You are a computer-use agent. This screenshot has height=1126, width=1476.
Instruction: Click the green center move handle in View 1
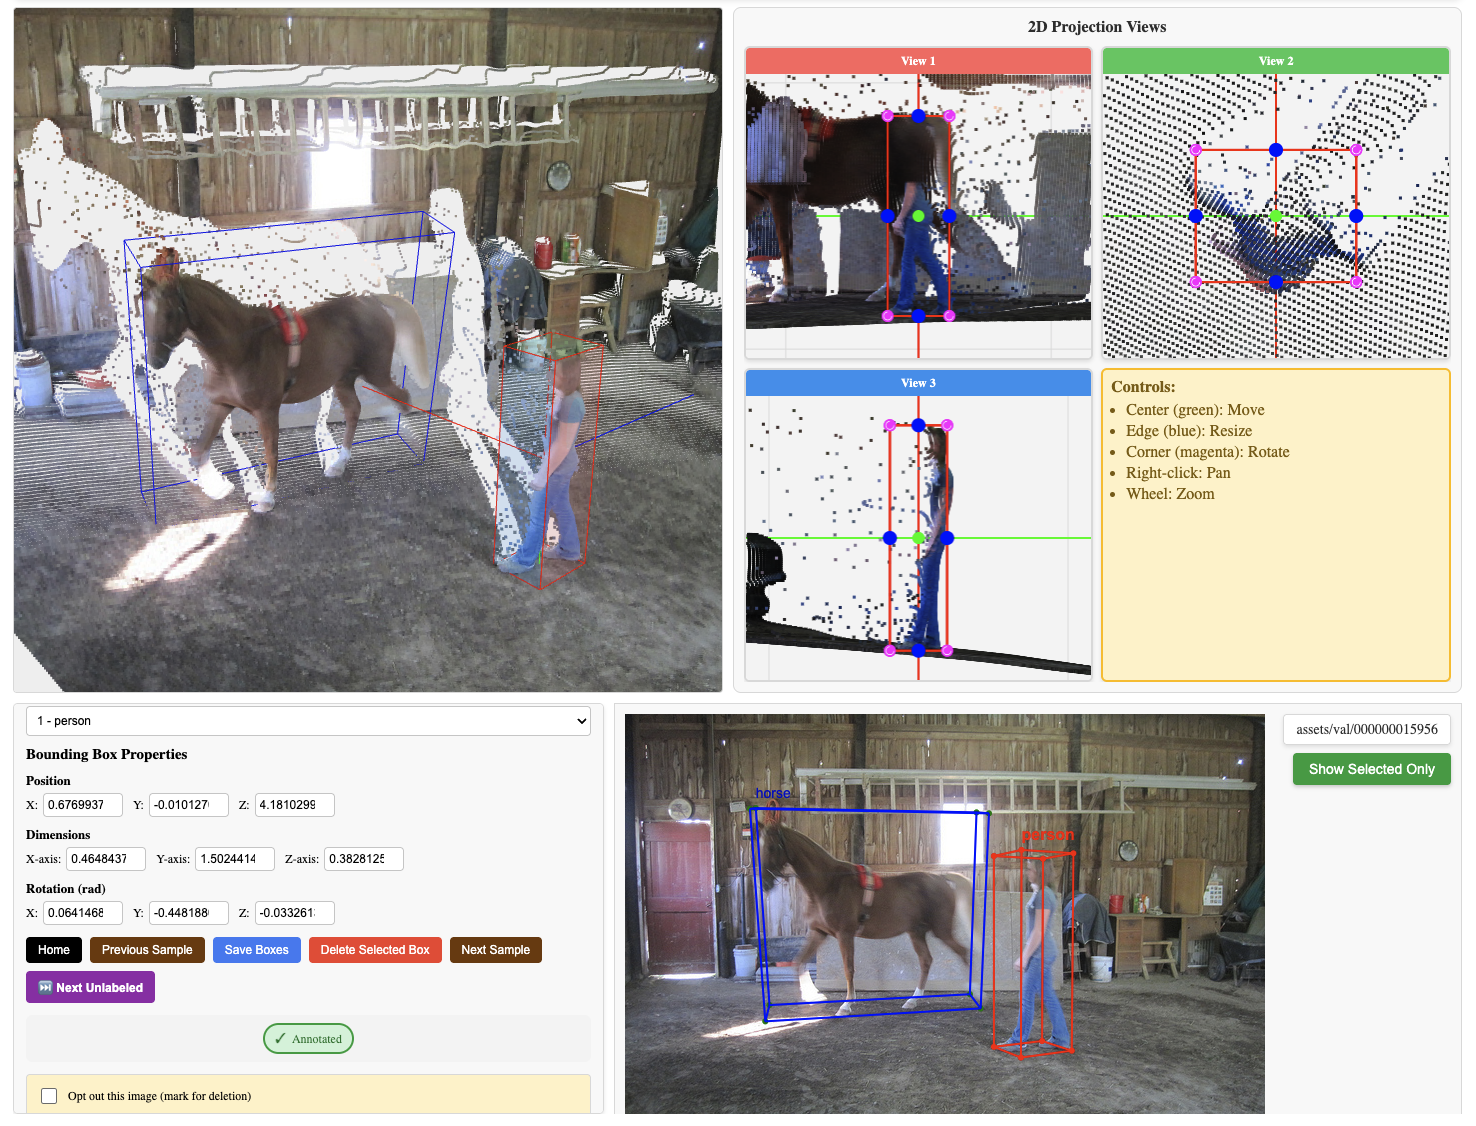(918, 216)
